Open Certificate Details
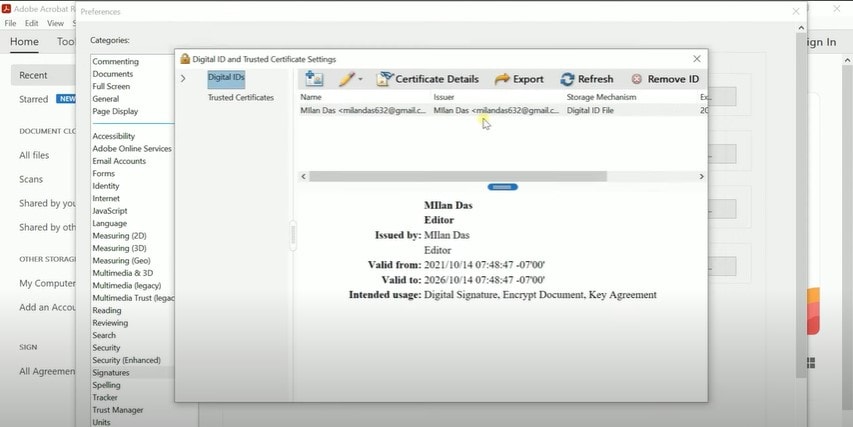 click(428, 79)
